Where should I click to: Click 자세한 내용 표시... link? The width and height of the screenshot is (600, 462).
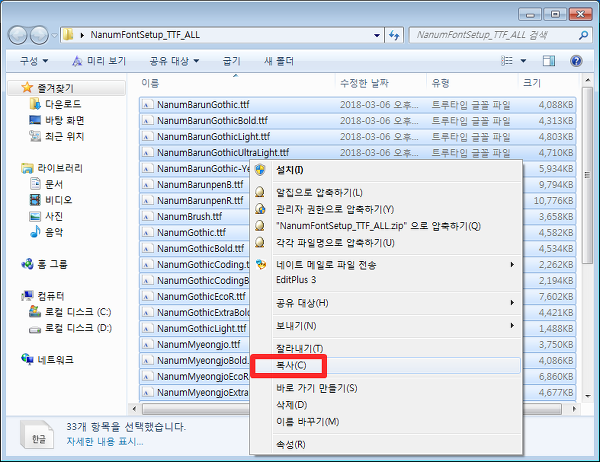[x=105, y=442]
